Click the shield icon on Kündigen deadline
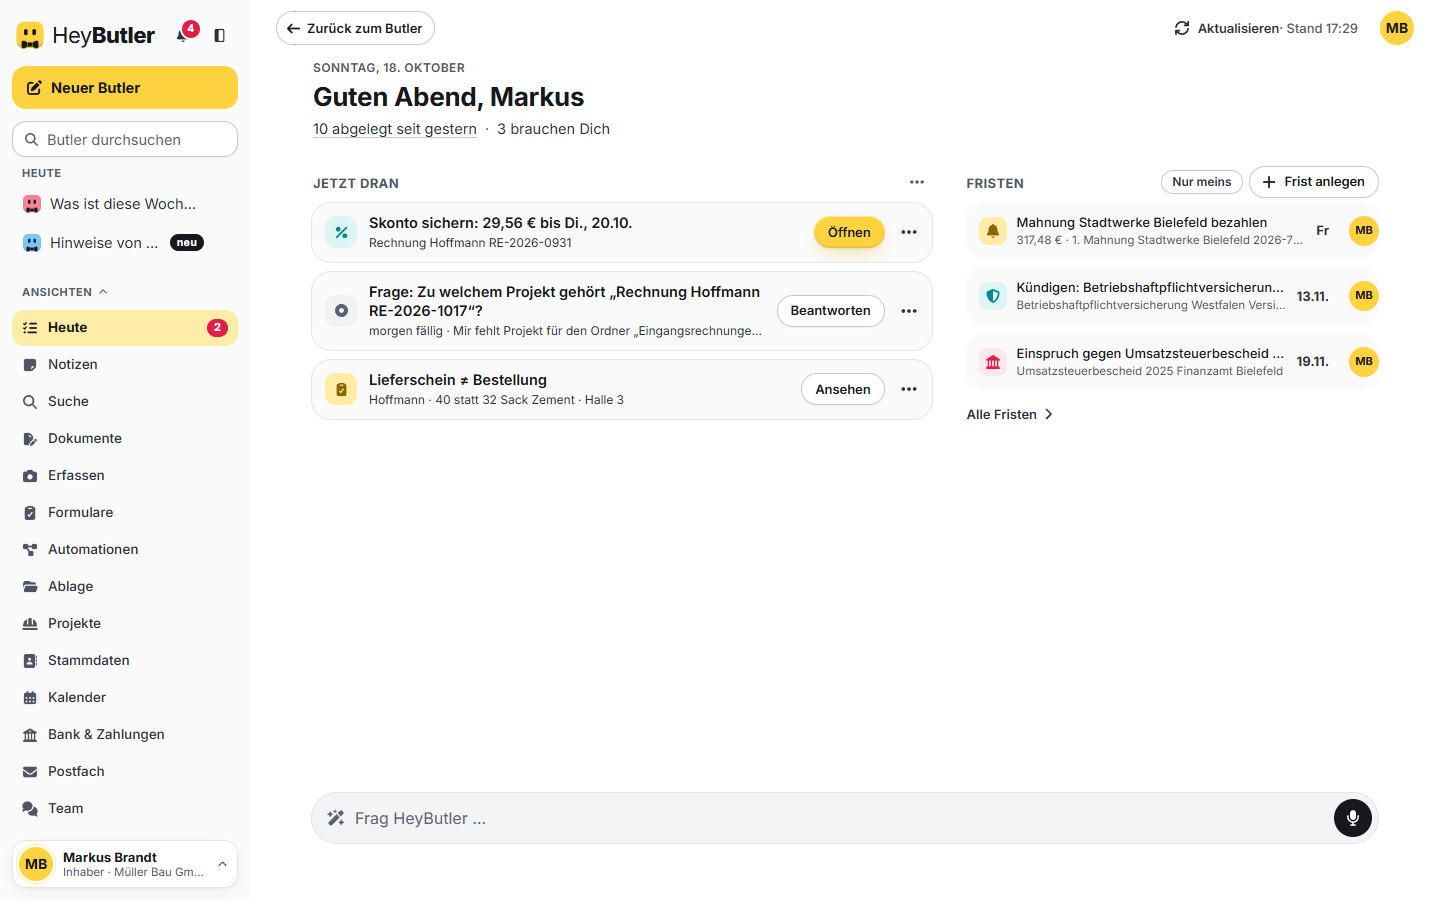Image resolution: width=1440 pixels, height=900 pixels. (x=992, y=296)
